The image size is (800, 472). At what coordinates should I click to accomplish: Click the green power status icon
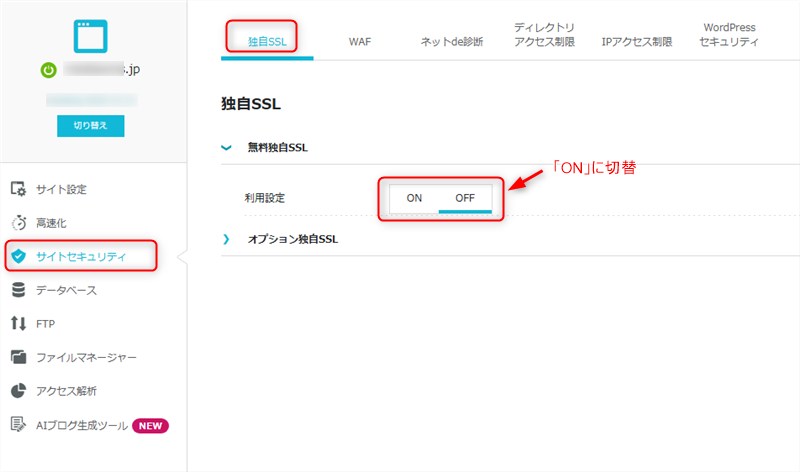48,70
